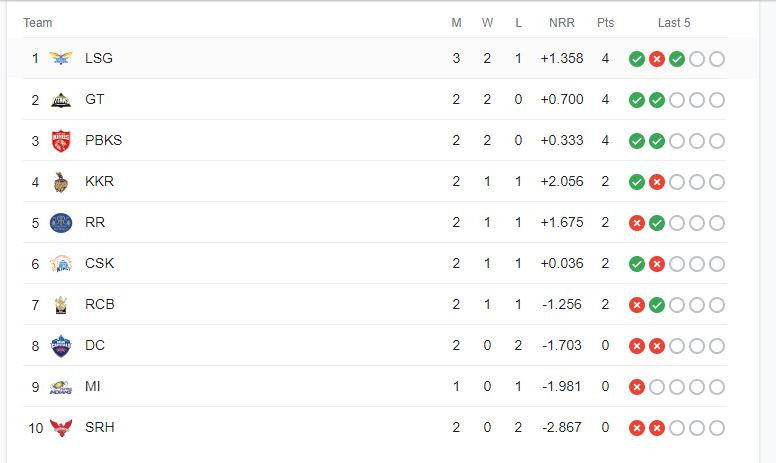Open the LSG team name link

pos(99,58)
